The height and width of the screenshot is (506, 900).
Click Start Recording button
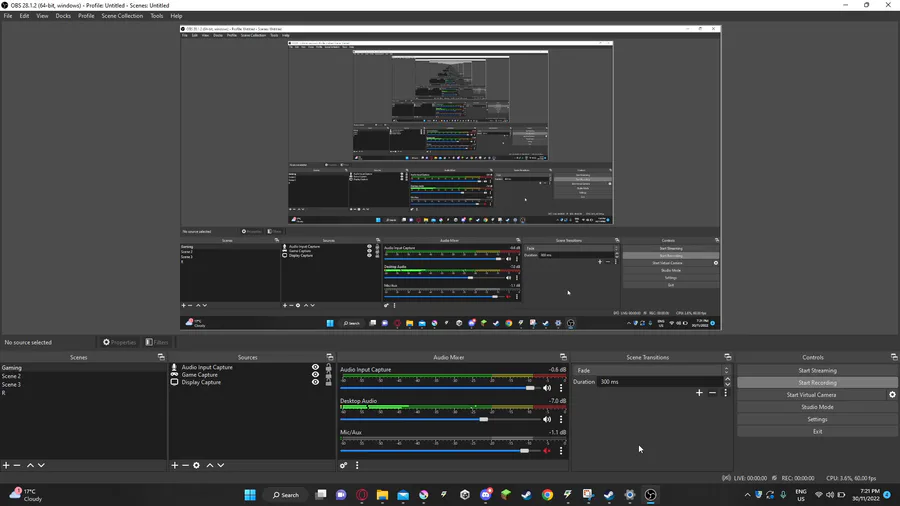tap(817, 383)
